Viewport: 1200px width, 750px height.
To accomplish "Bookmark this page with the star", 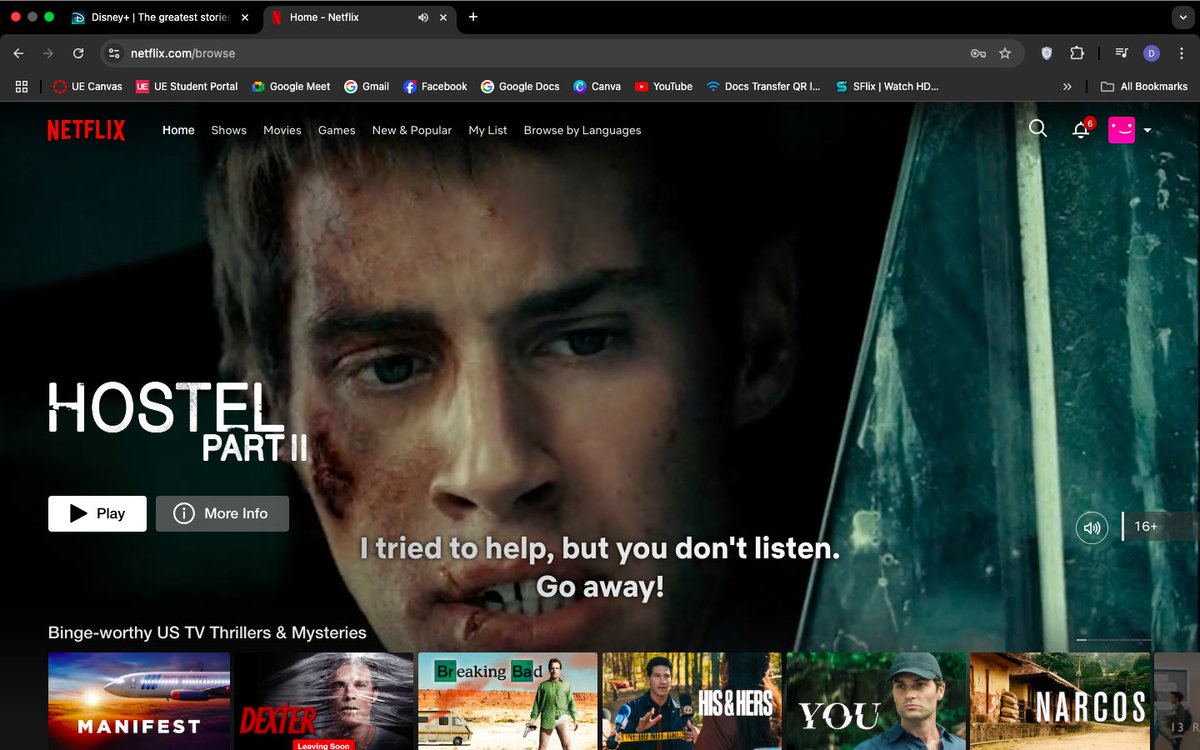I will 1005,53.
